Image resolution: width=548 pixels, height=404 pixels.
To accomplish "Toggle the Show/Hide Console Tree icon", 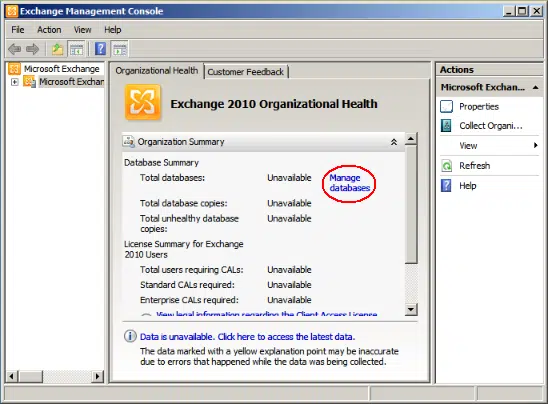I will tap(77, 49).
